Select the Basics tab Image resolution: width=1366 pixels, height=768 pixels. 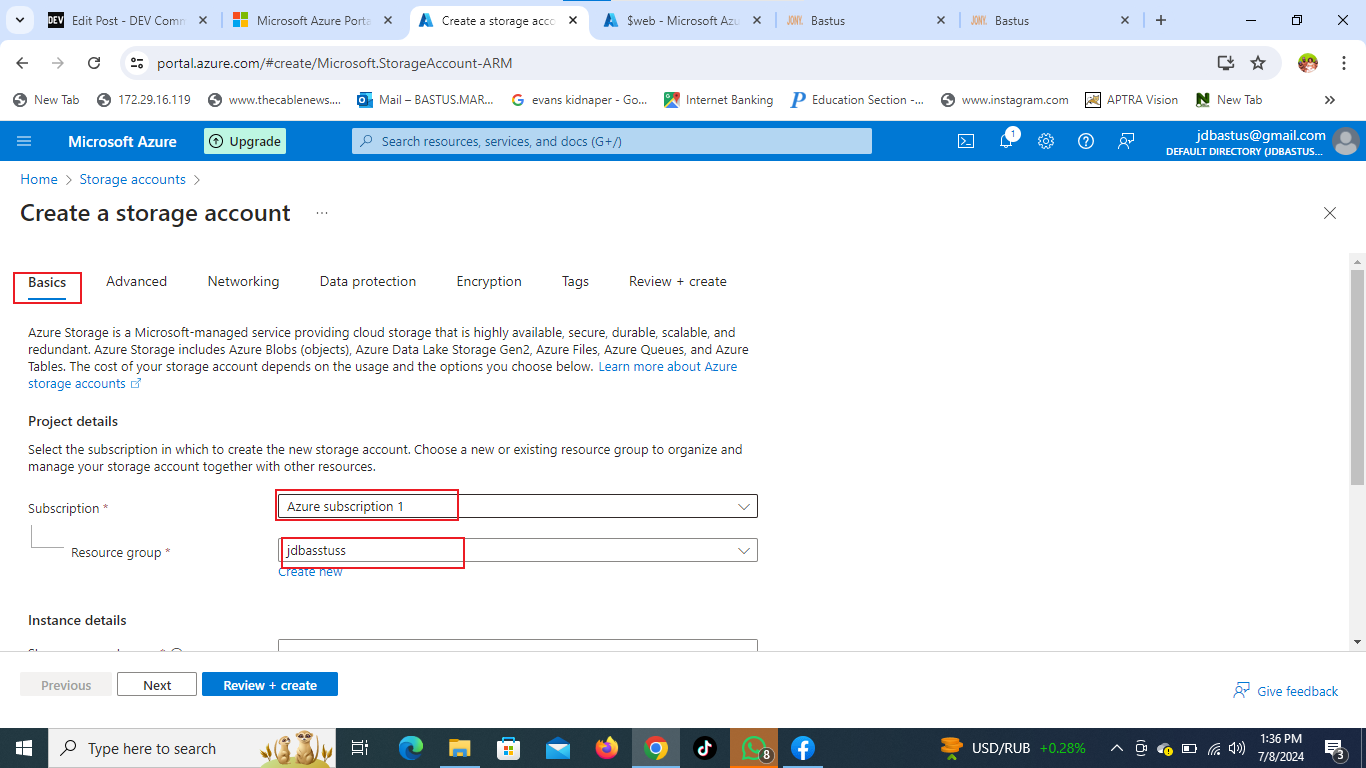tap(47, 283)
